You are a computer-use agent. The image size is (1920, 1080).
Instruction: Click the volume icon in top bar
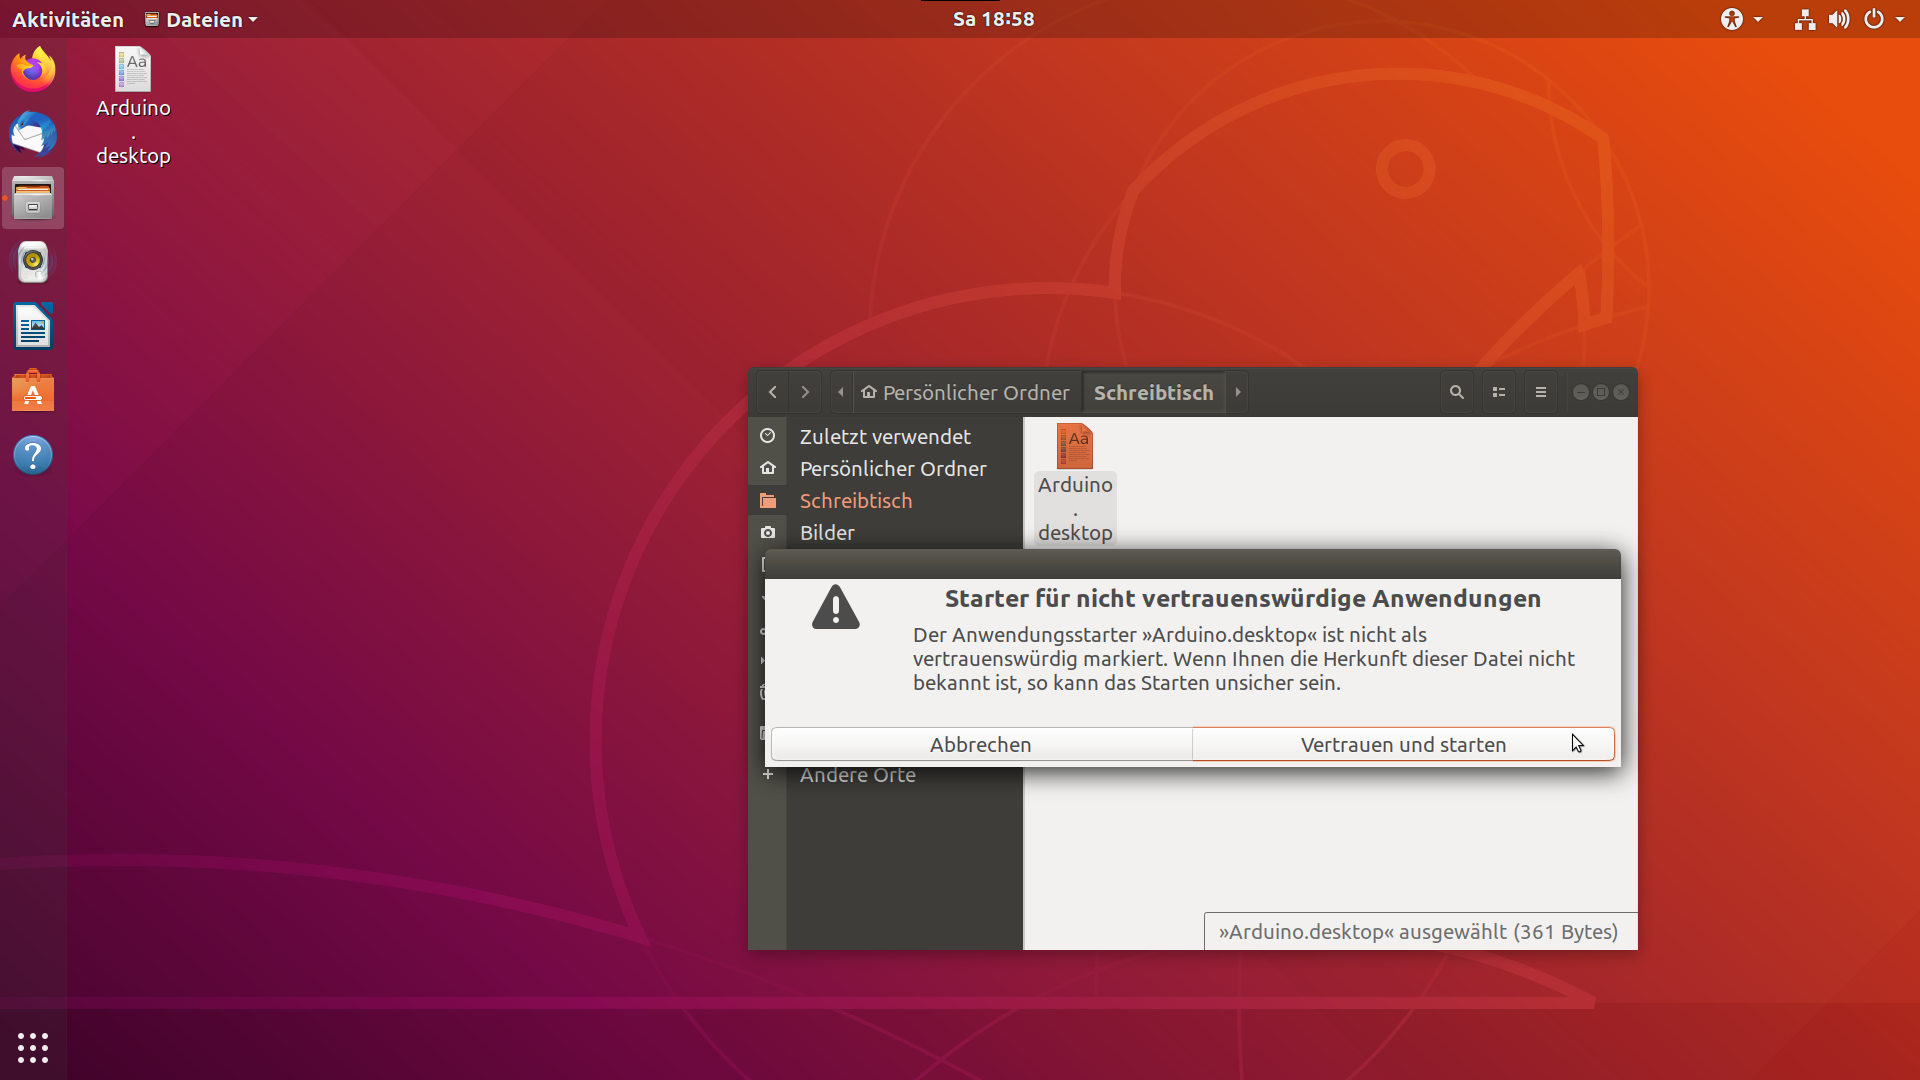coord(1839,19)
